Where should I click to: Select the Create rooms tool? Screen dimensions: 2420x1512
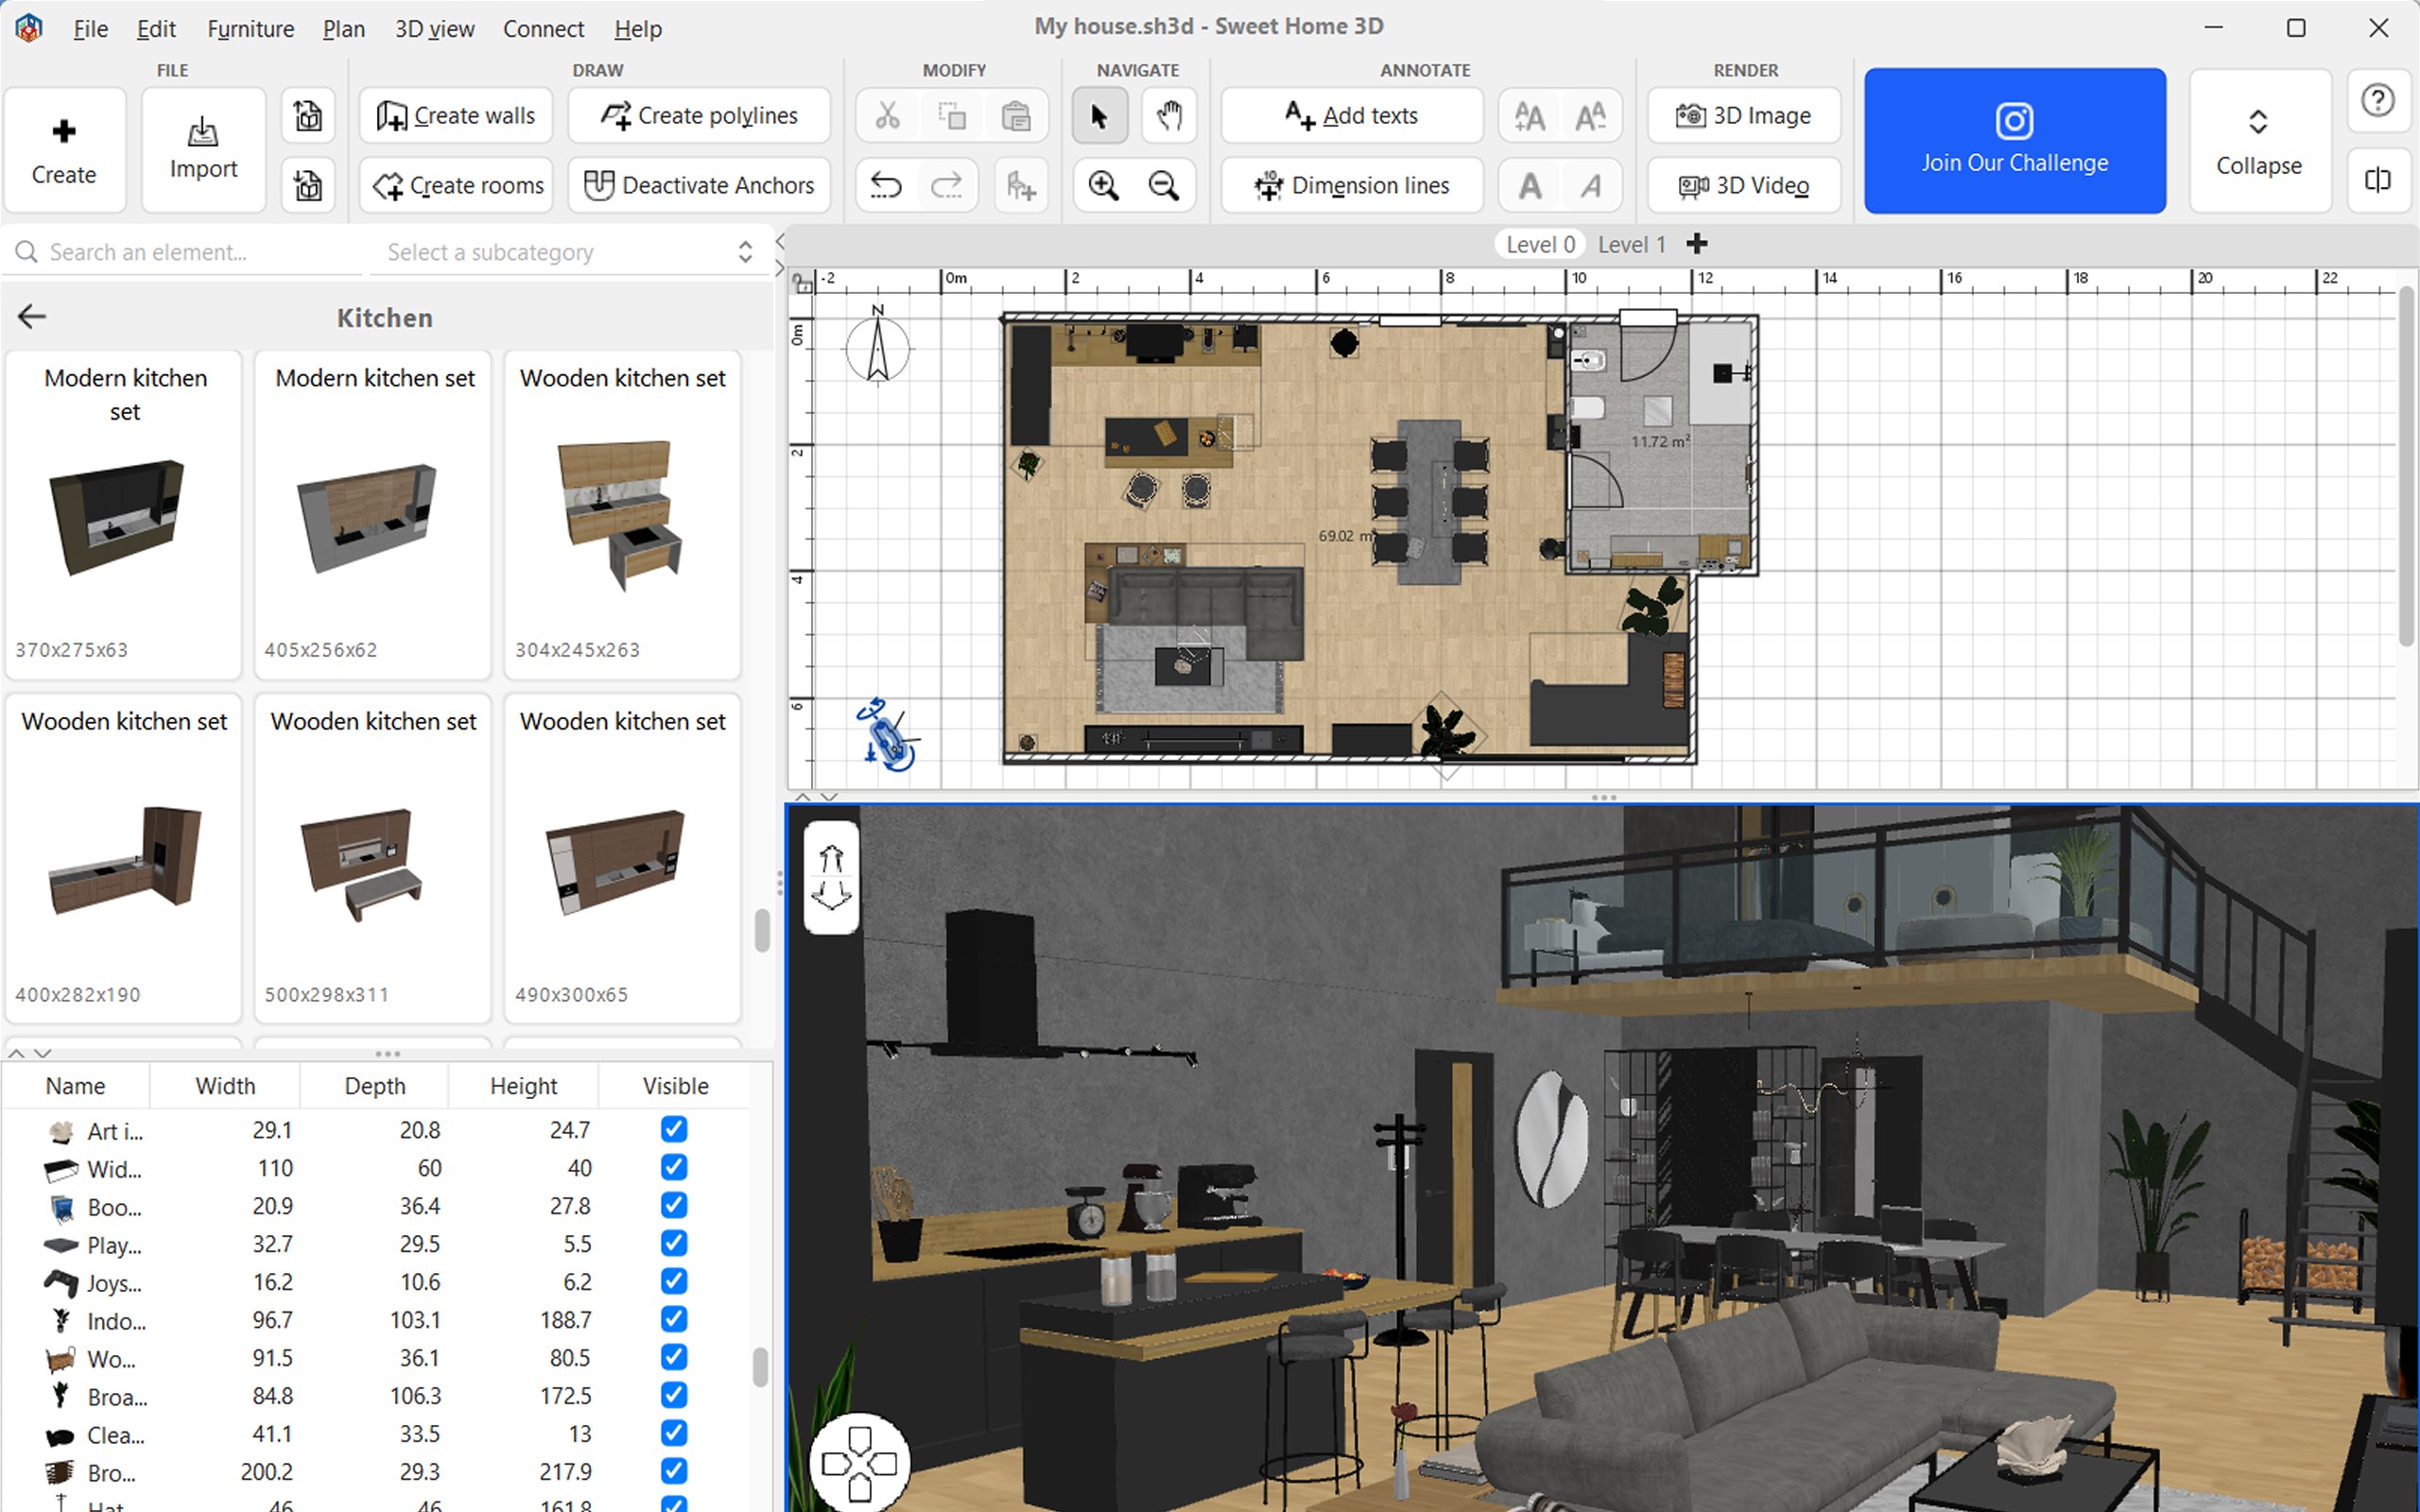[x=455, y=185]
